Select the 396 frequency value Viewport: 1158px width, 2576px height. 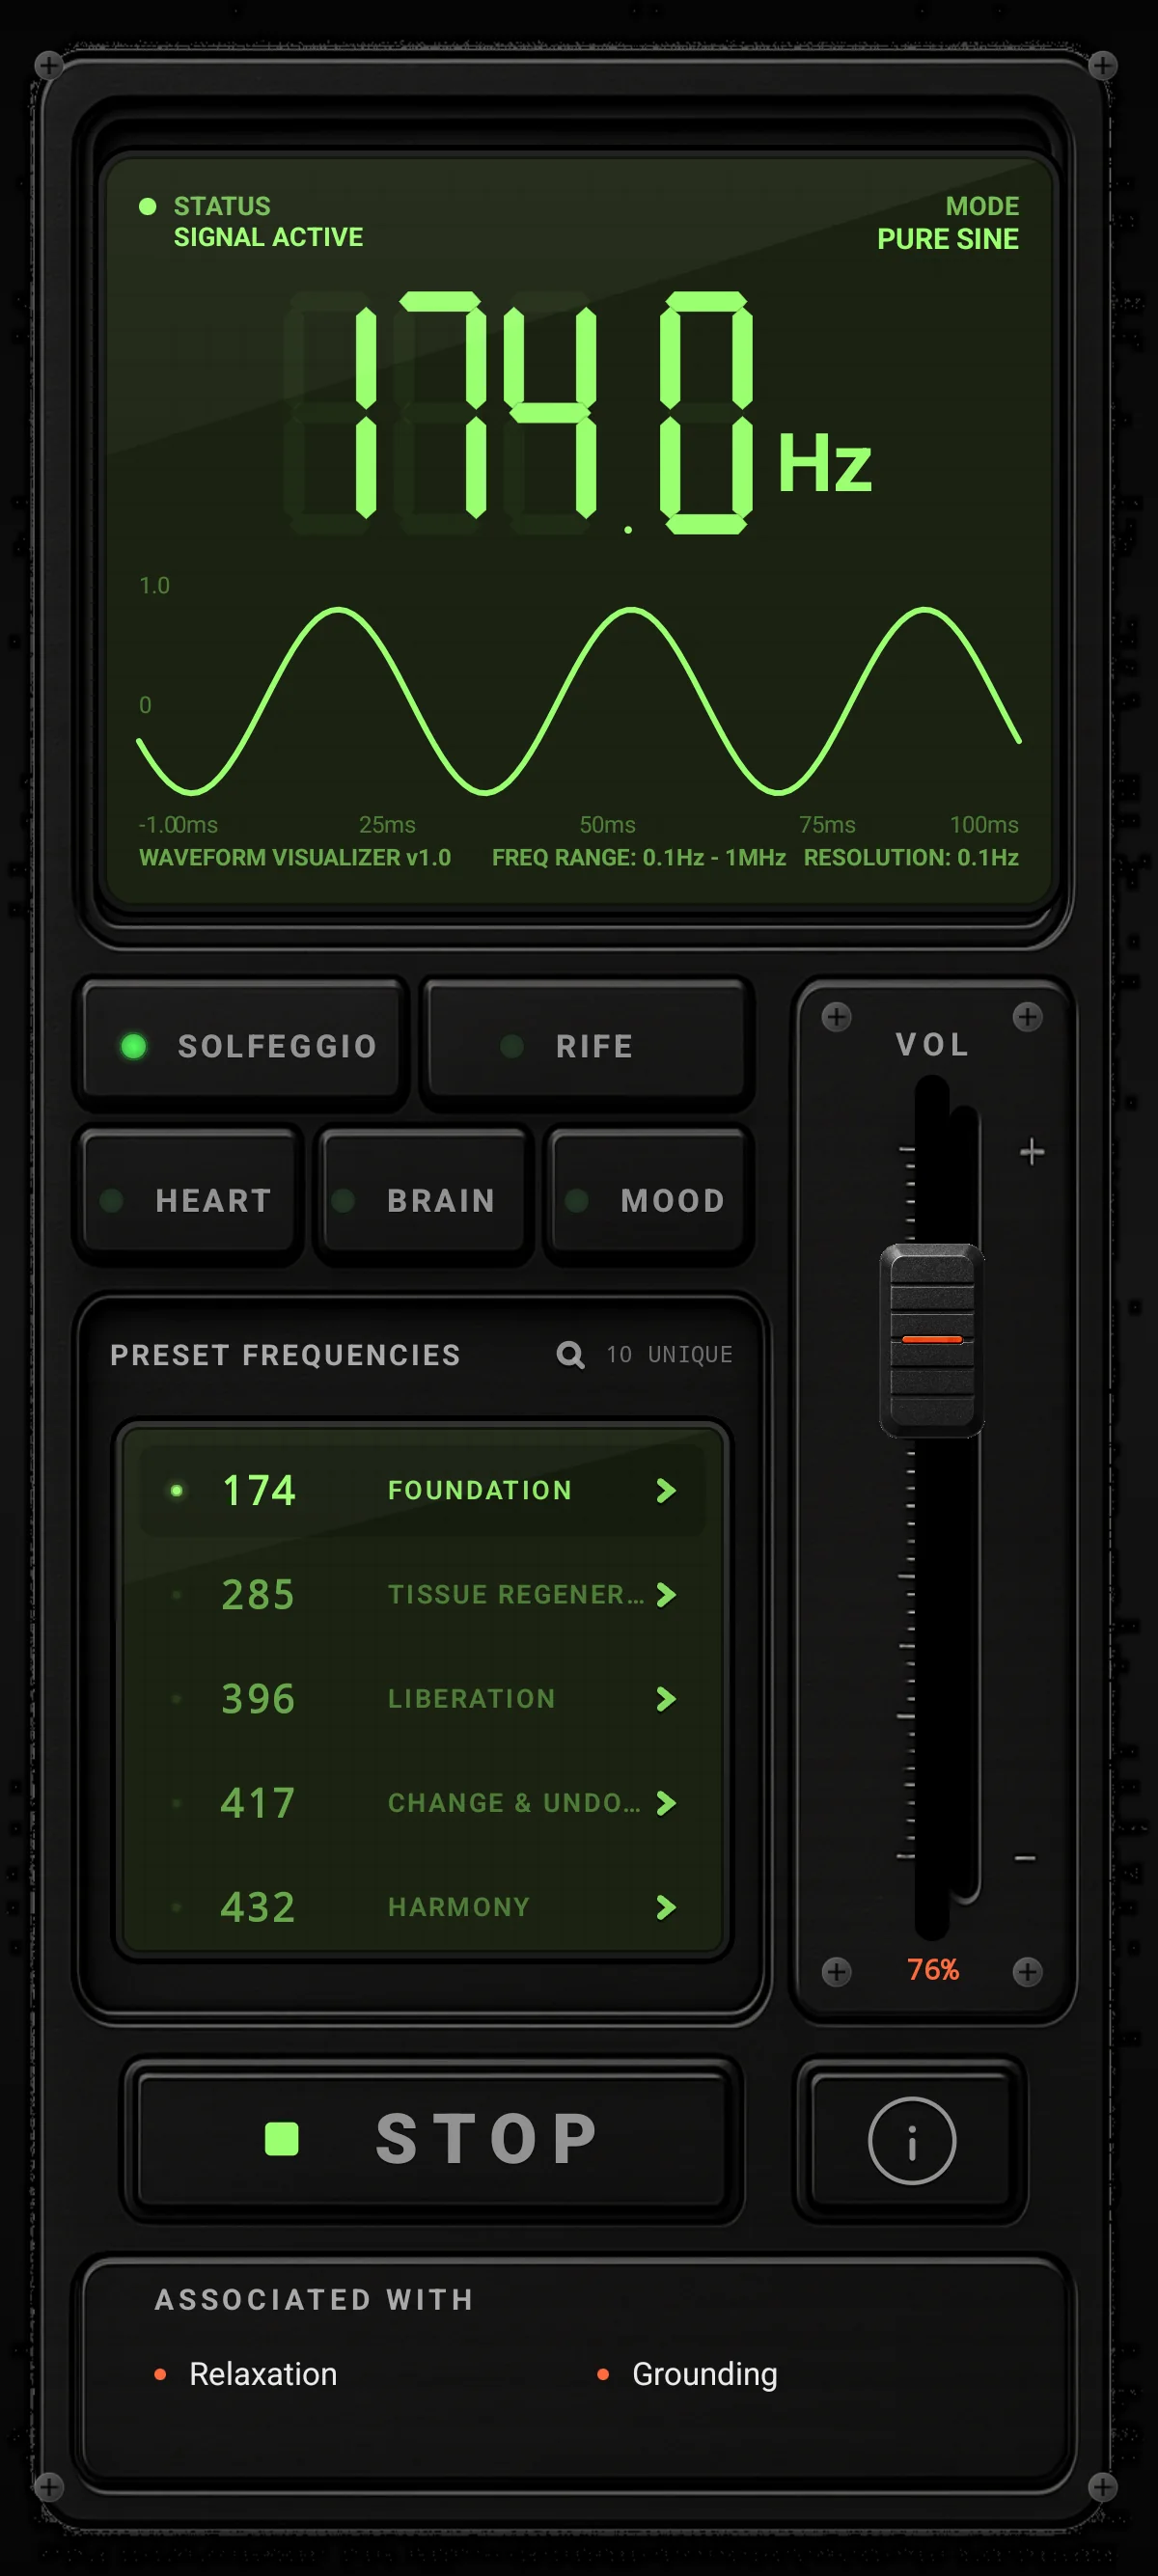coord(258,1698)
